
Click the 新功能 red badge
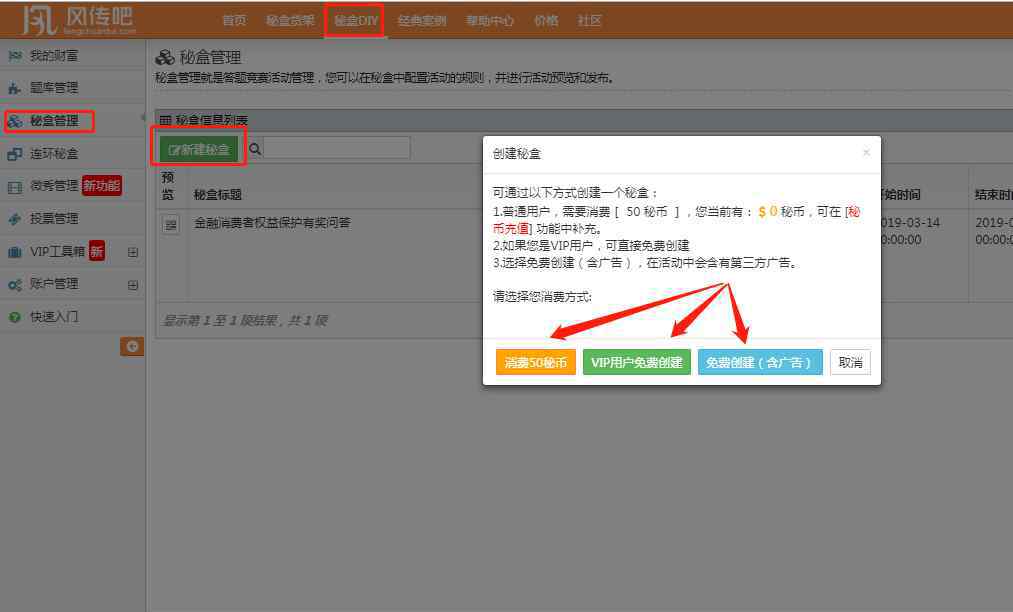pyautogui.click(x=102, y=185)
